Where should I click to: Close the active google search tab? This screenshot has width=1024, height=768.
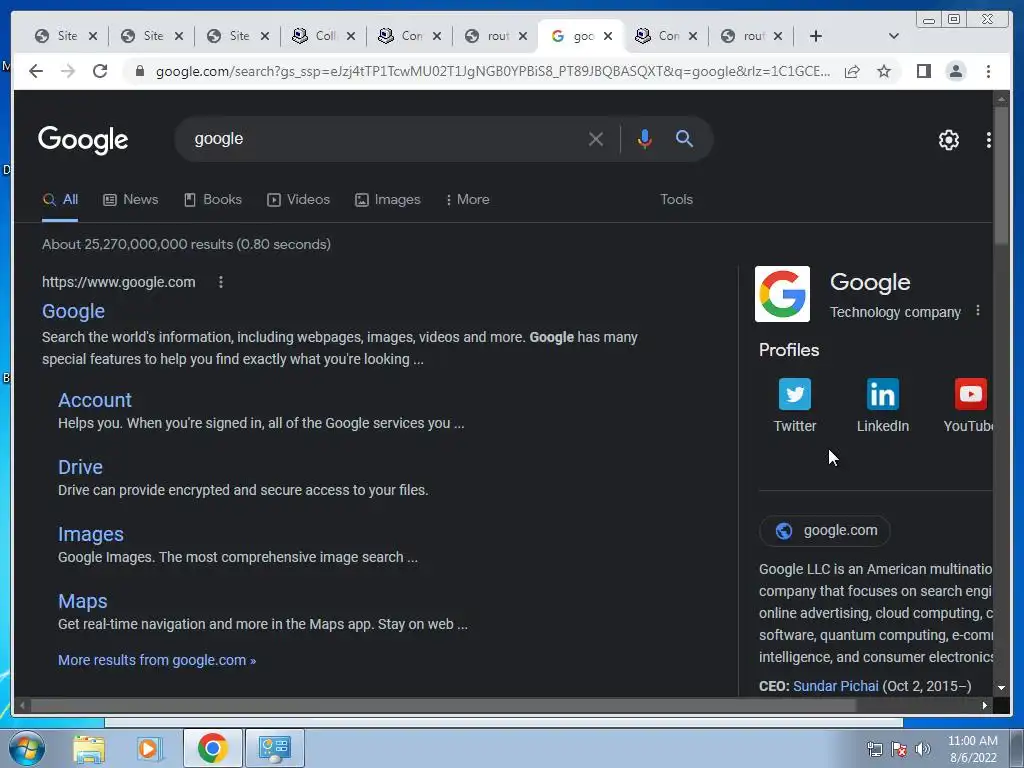pyautogui.click(x=608, y=36)
